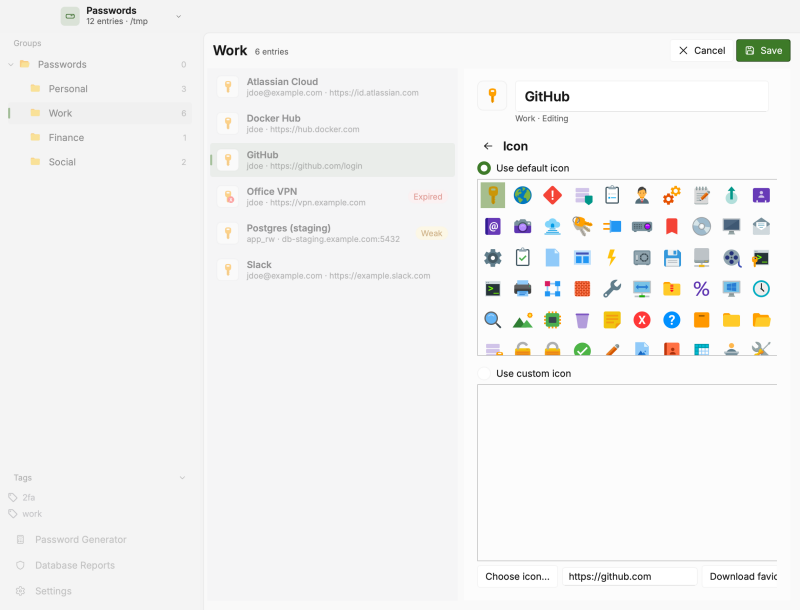Select the currently highlighted key icon
The image size is (800, 610).
pyautogui.click(x=493, y=195)
